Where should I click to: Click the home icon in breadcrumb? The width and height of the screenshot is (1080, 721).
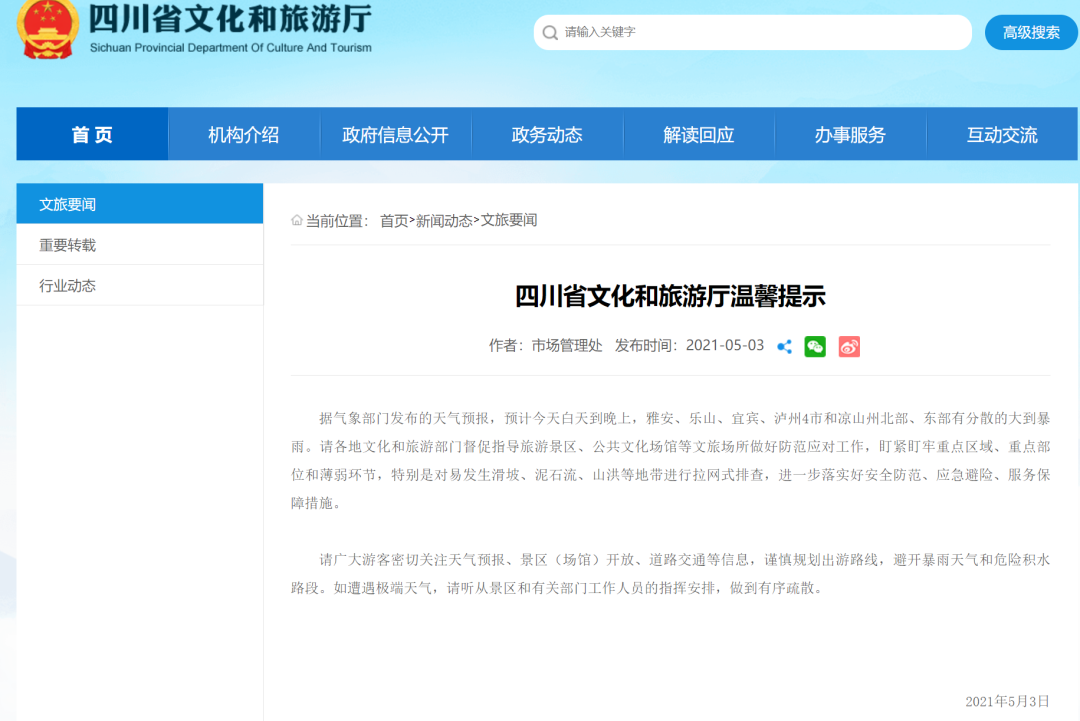[x=297, y=221]
